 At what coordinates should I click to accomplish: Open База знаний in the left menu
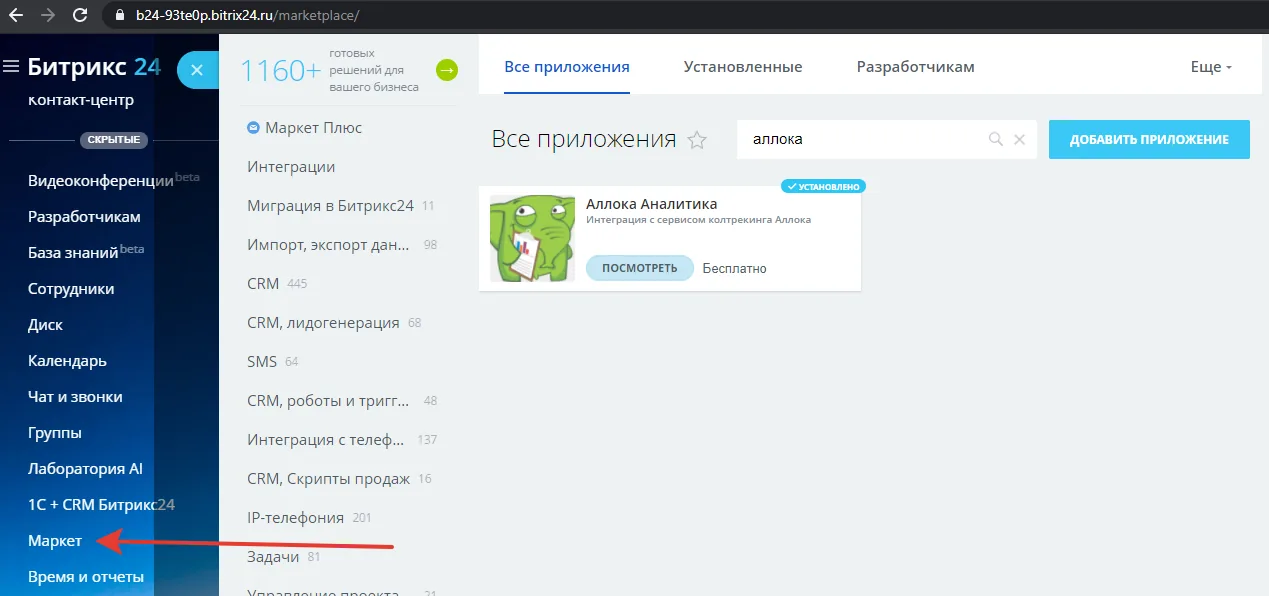pos(73,253)
